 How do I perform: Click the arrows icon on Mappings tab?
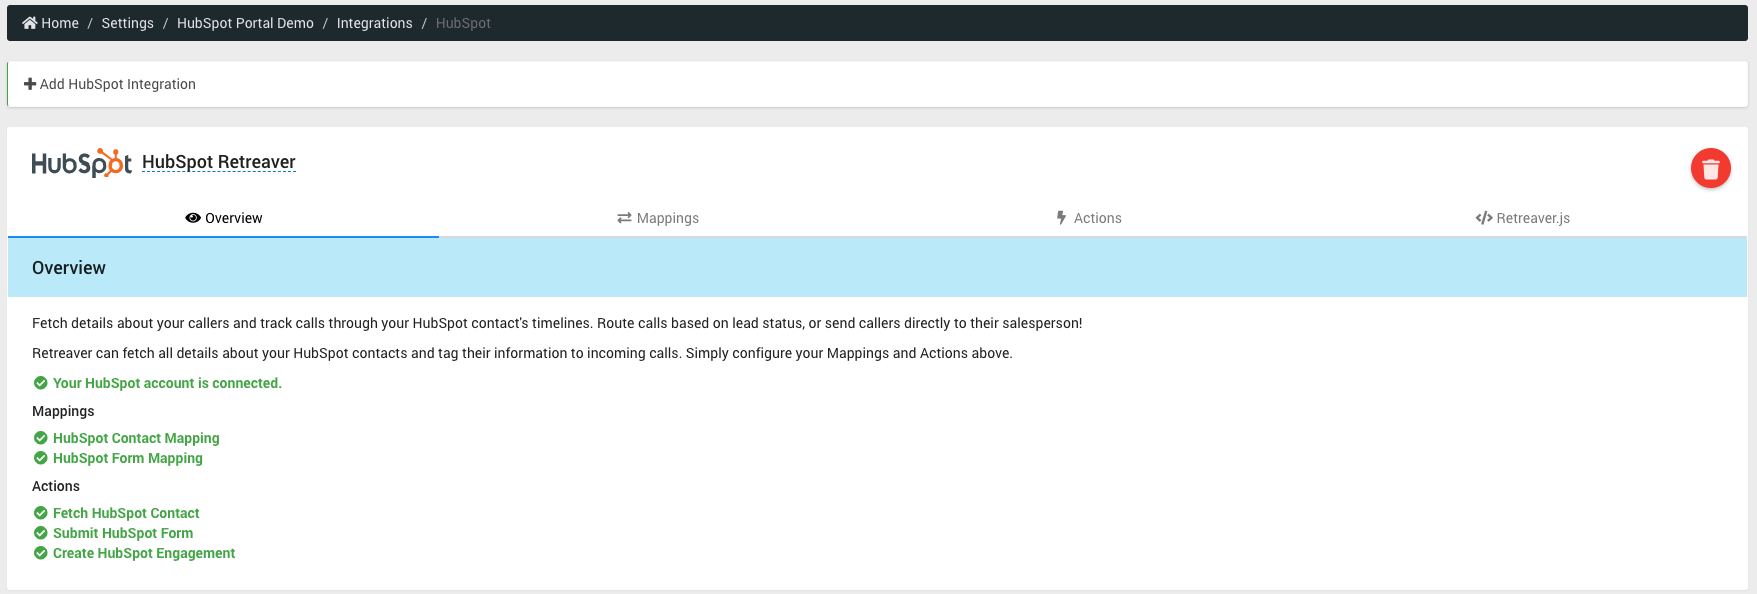tap(624, 218)
